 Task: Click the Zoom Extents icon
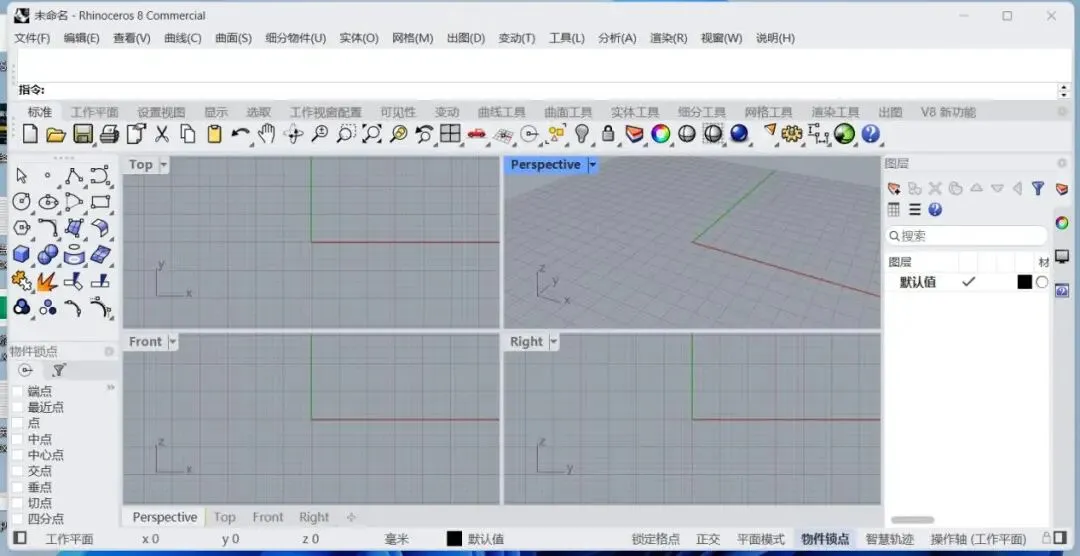pyautogui.click(x=372, y=134)
